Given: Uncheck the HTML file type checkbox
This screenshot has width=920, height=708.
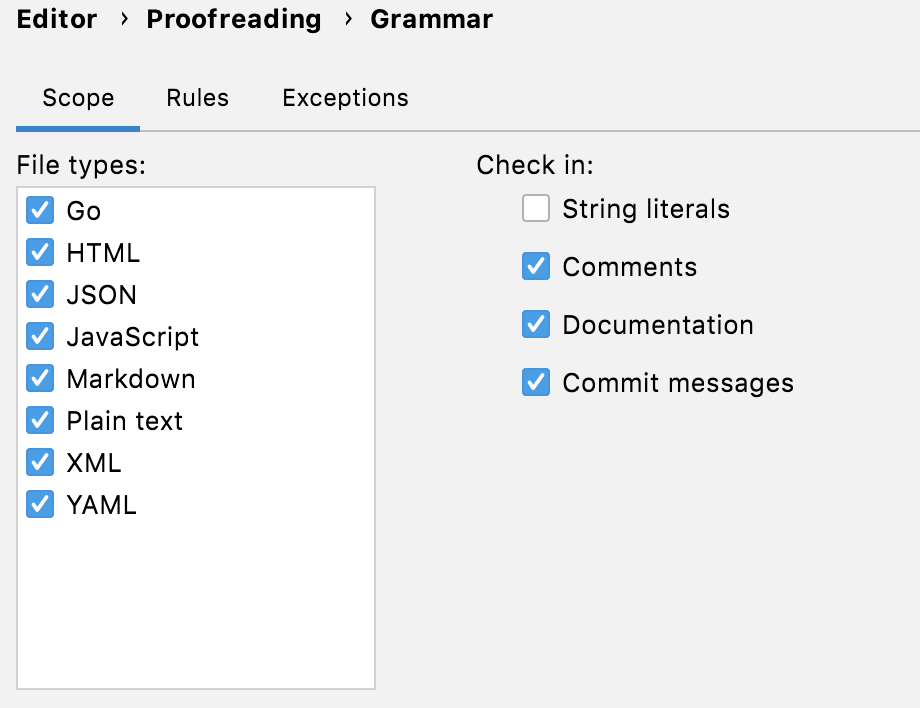Looking at the screenshot, I should [x=40, y=252].
